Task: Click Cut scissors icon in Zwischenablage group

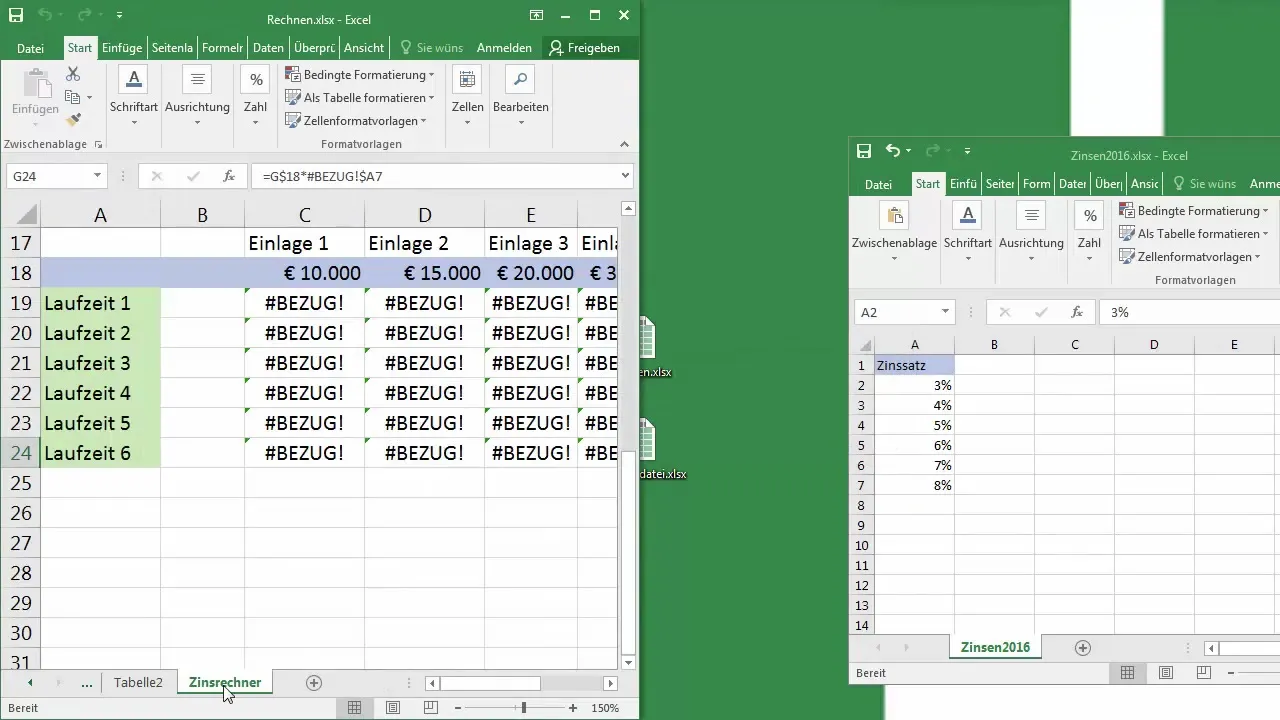Action: pos(73,74)
